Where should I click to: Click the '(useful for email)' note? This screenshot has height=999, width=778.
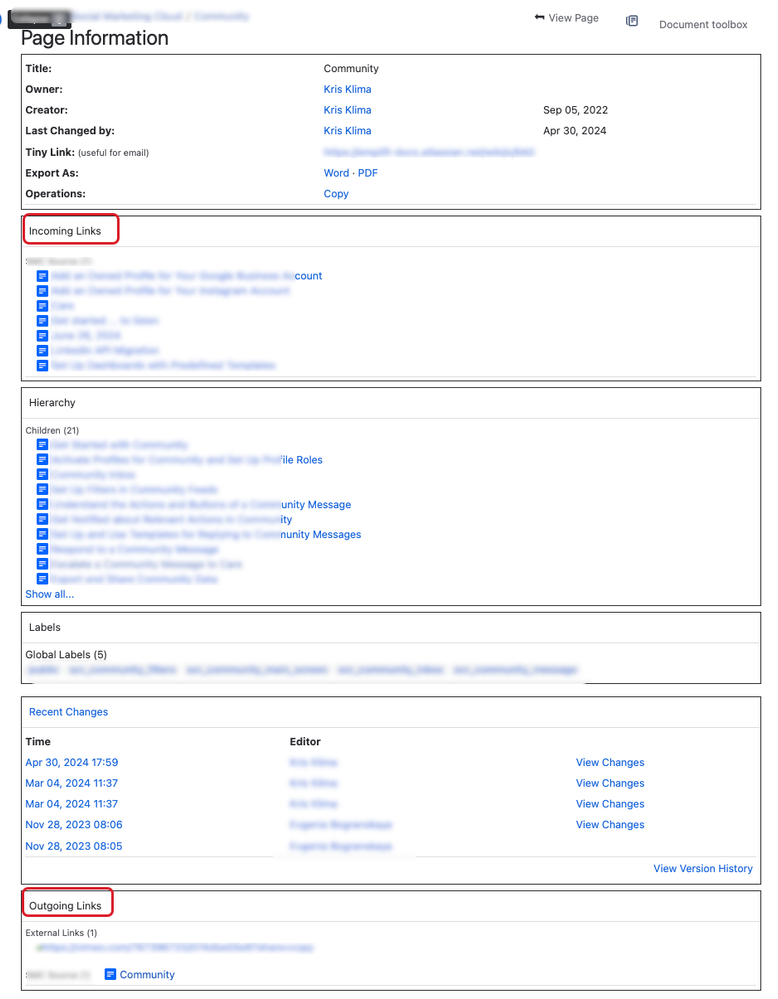pyautogui.click(x=113, y=152)
